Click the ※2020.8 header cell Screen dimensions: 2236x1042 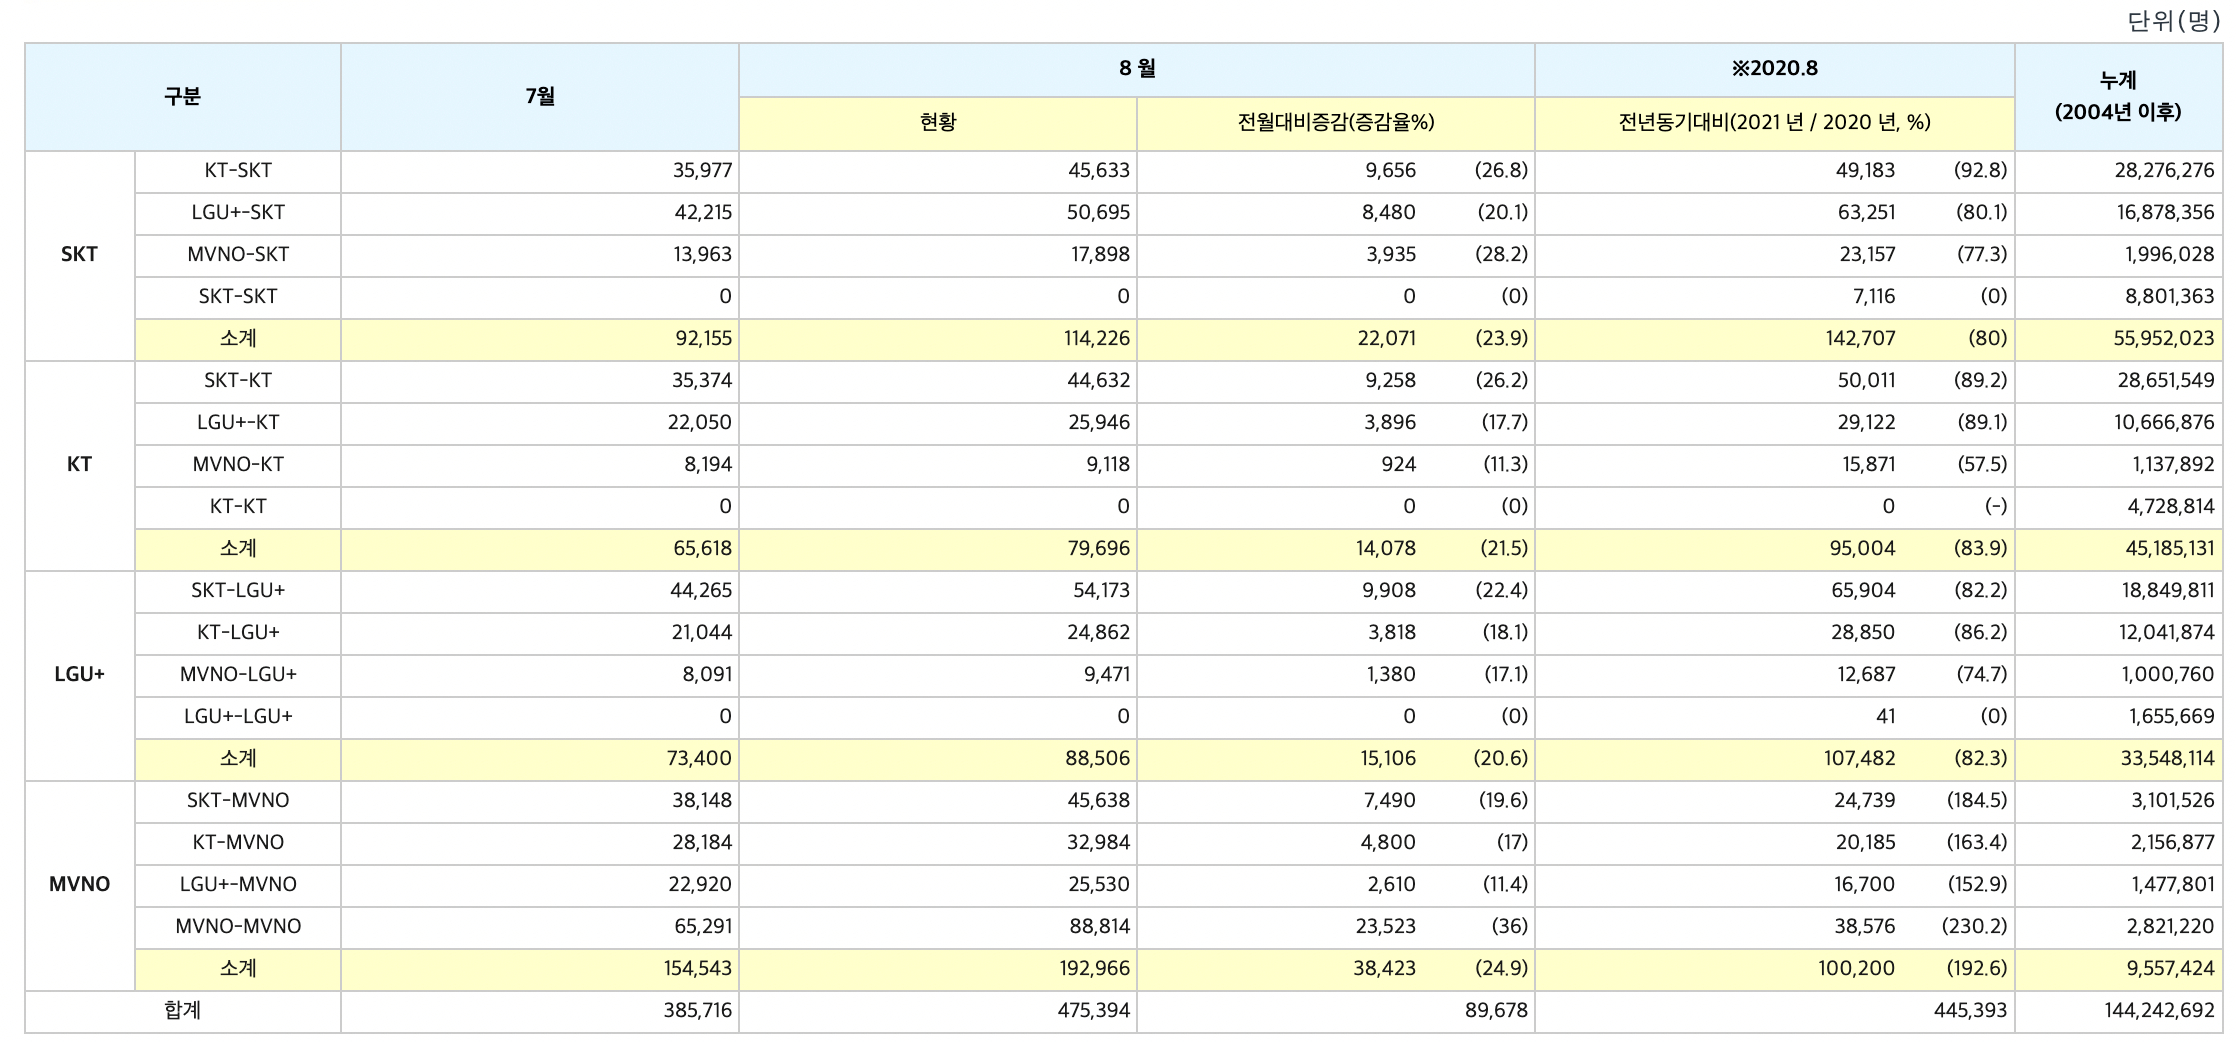[1775, 69]
